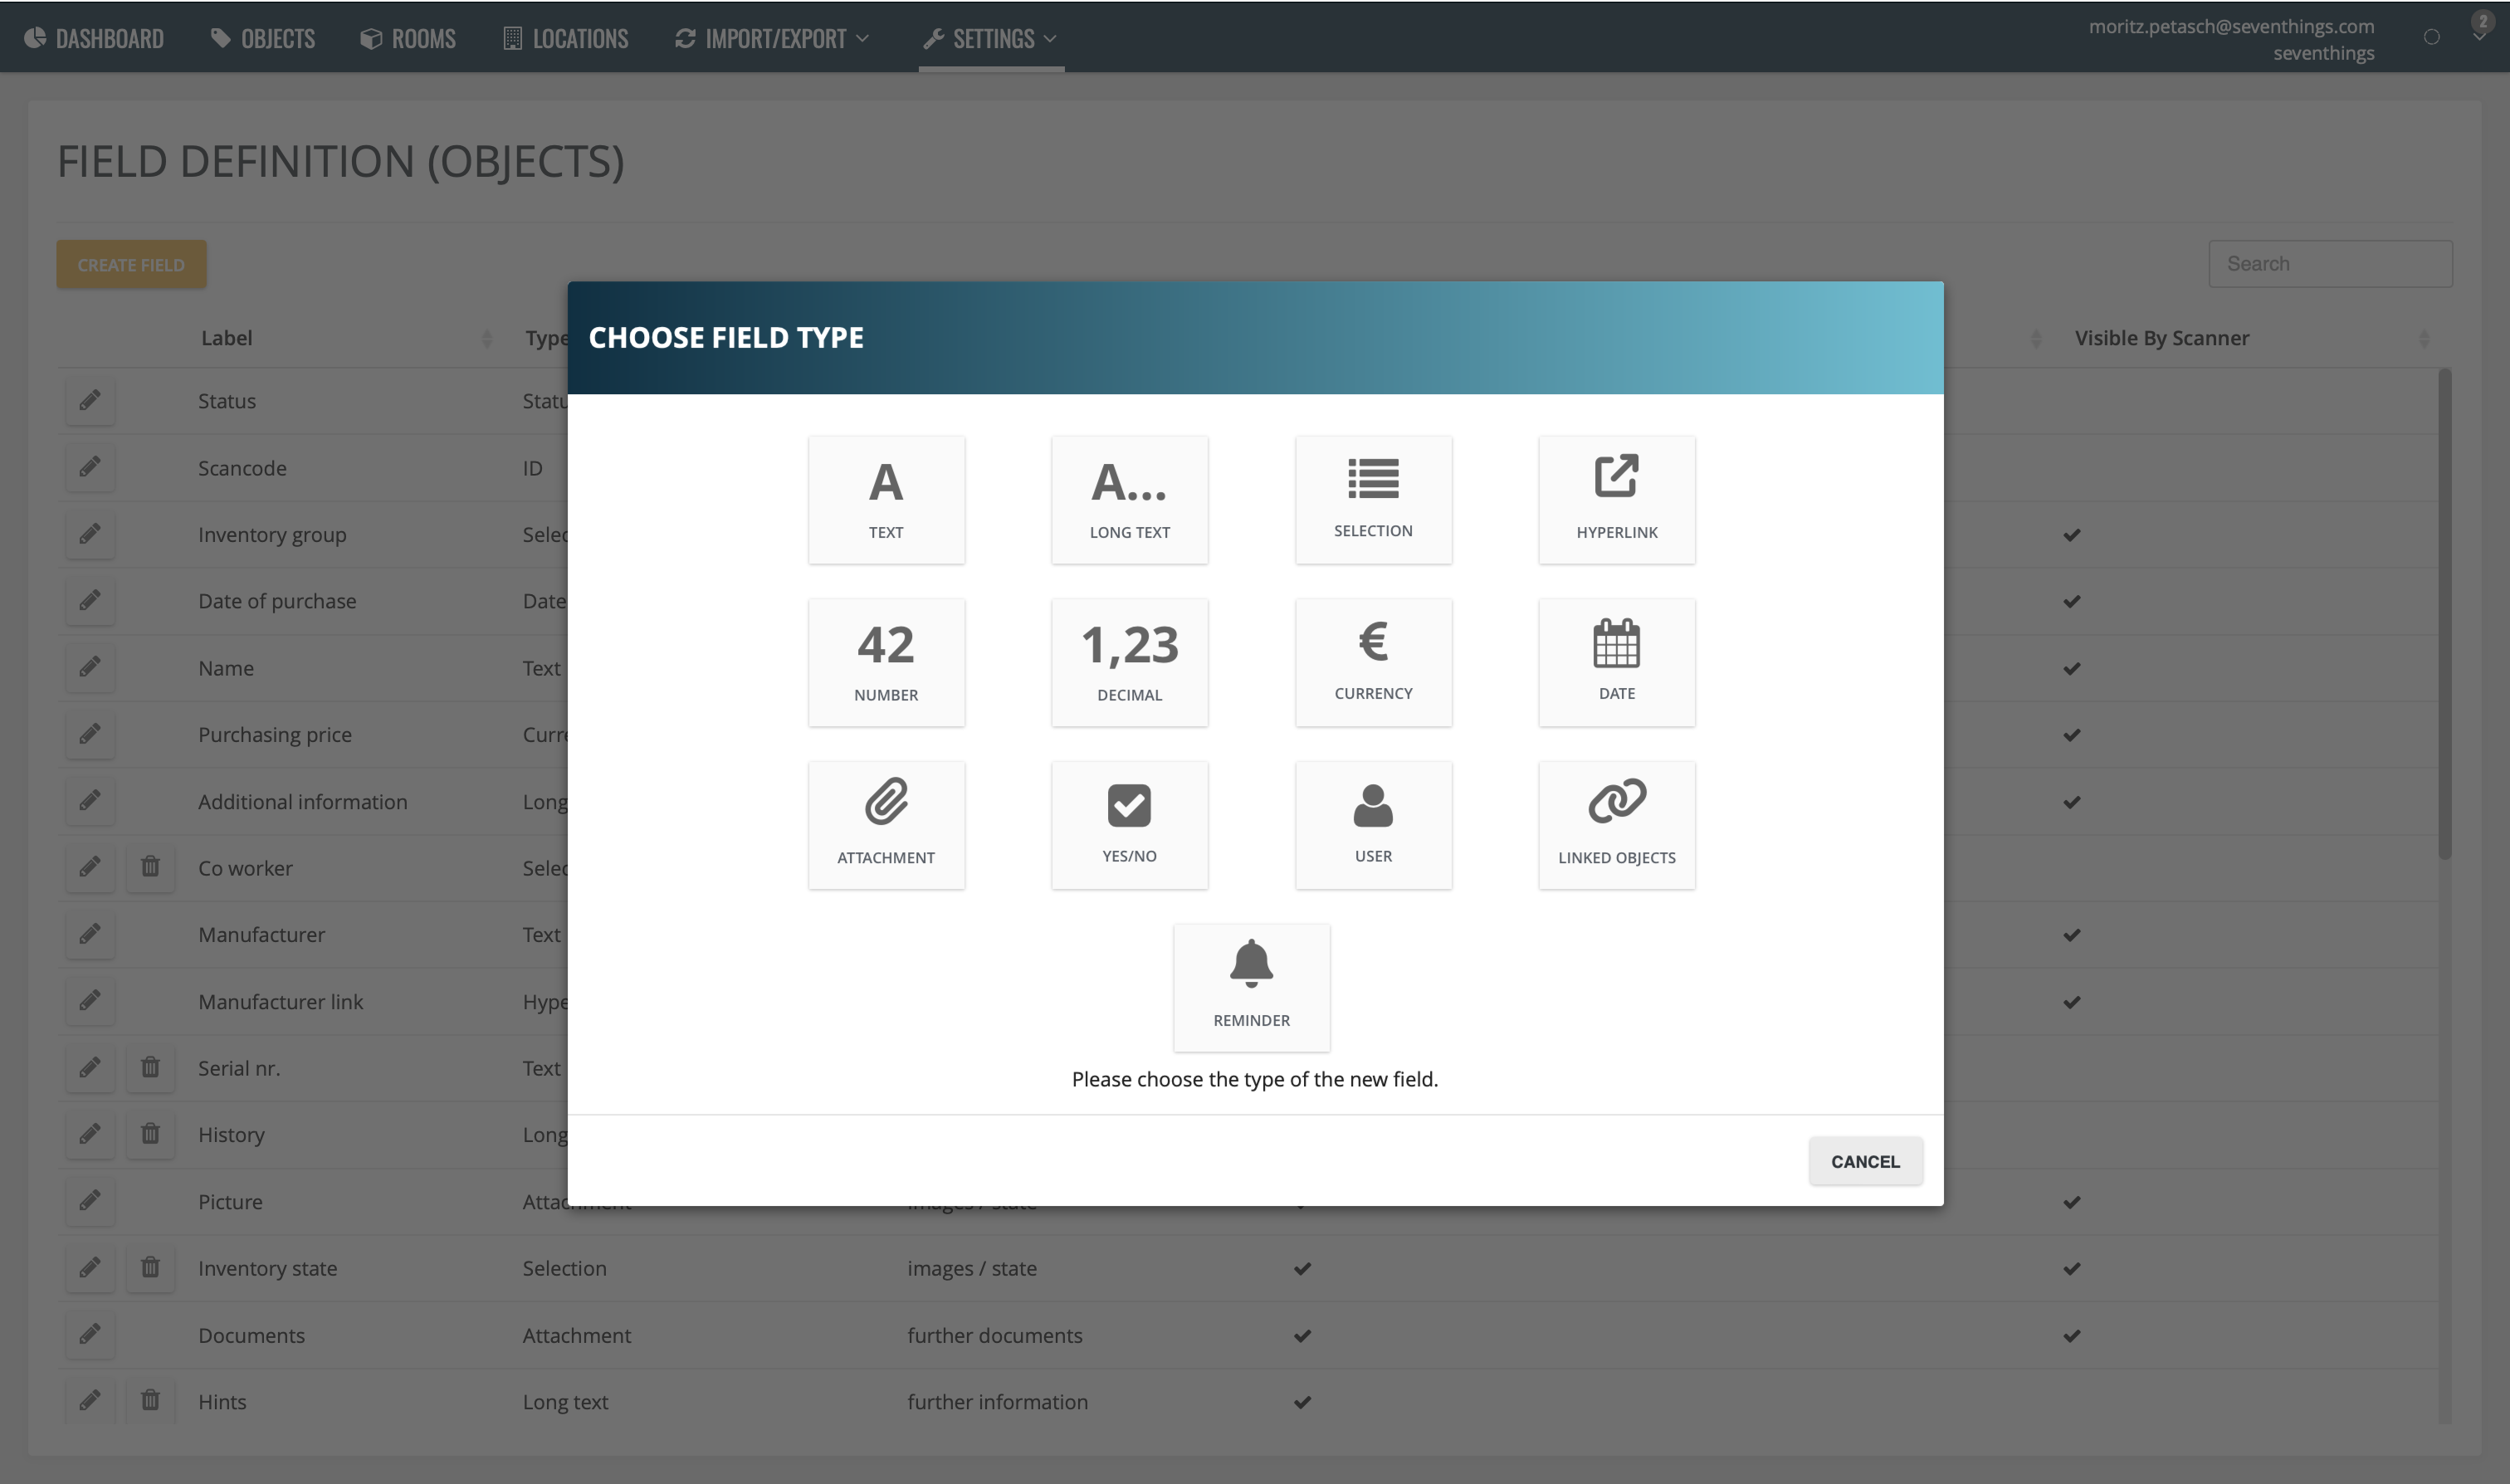
Task: Edit the History field
Action: click(x=90, y=1134)
